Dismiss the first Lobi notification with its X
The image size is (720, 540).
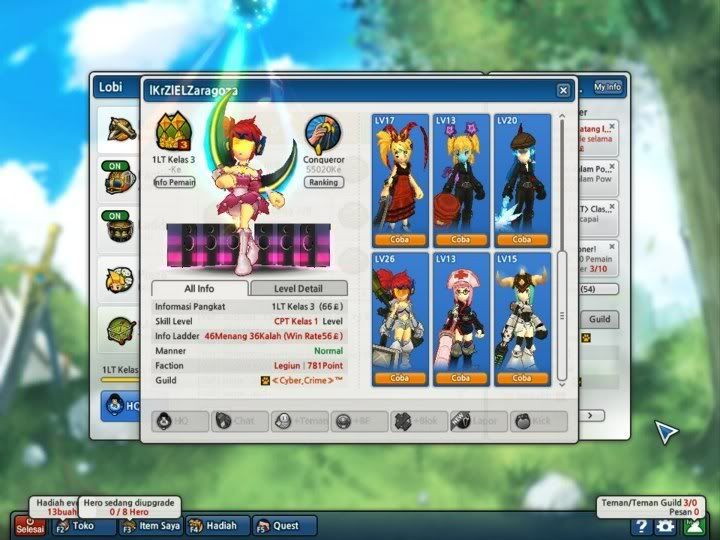[x=612, y=126]
